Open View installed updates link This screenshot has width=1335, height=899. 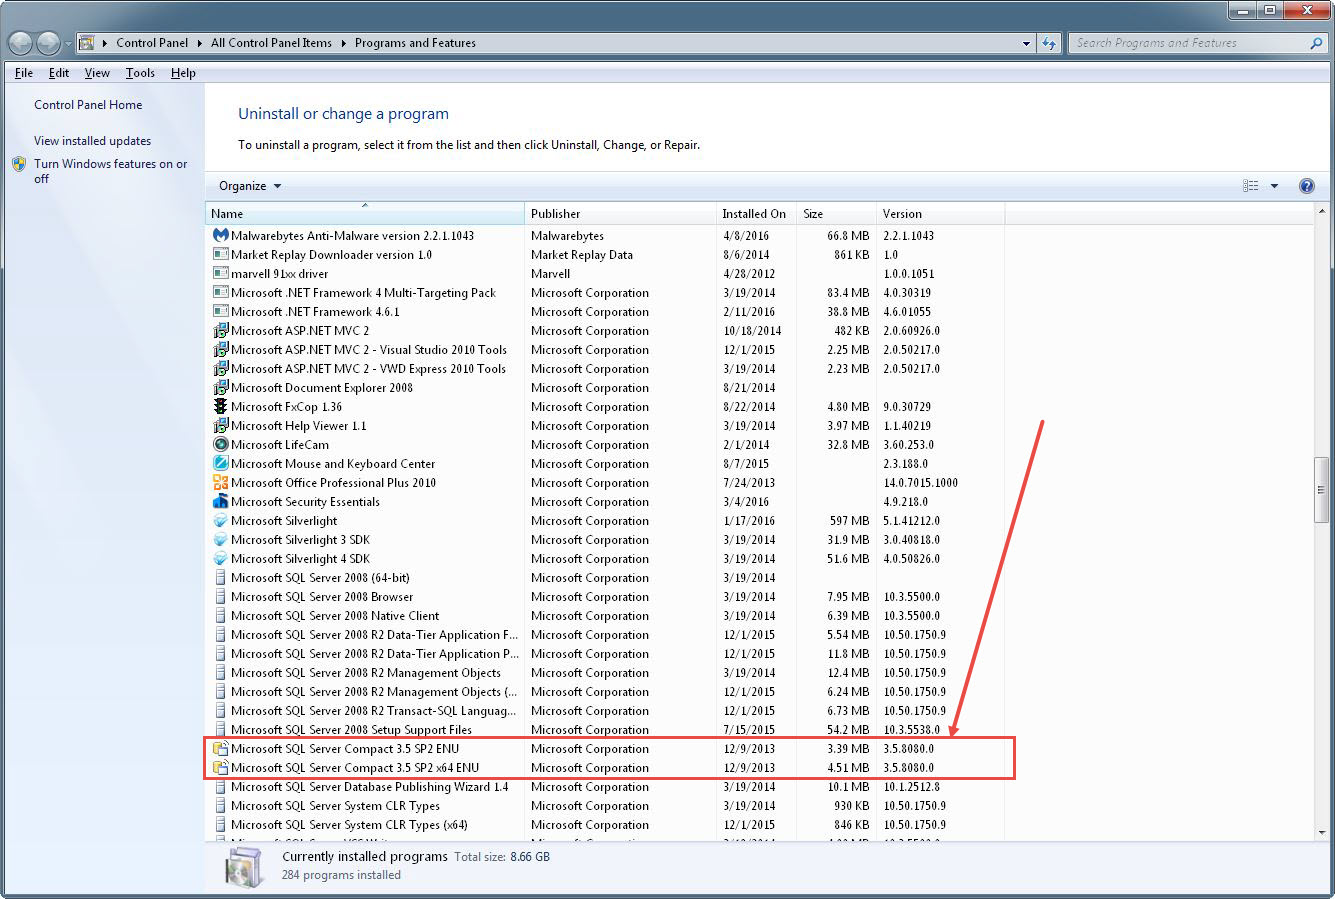pyautogui.click(x=92, y=141)
